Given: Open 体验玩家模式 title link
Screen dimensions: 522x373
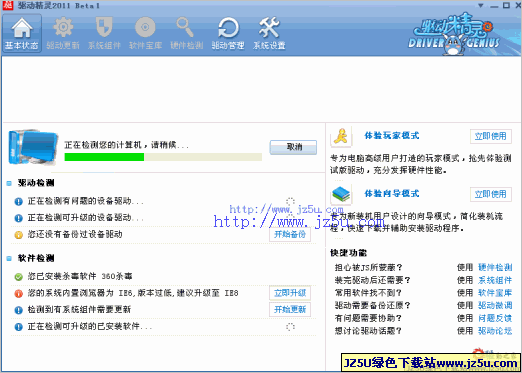Looking at the screenshot, I should pyautogui.click(x=392, y=136).
